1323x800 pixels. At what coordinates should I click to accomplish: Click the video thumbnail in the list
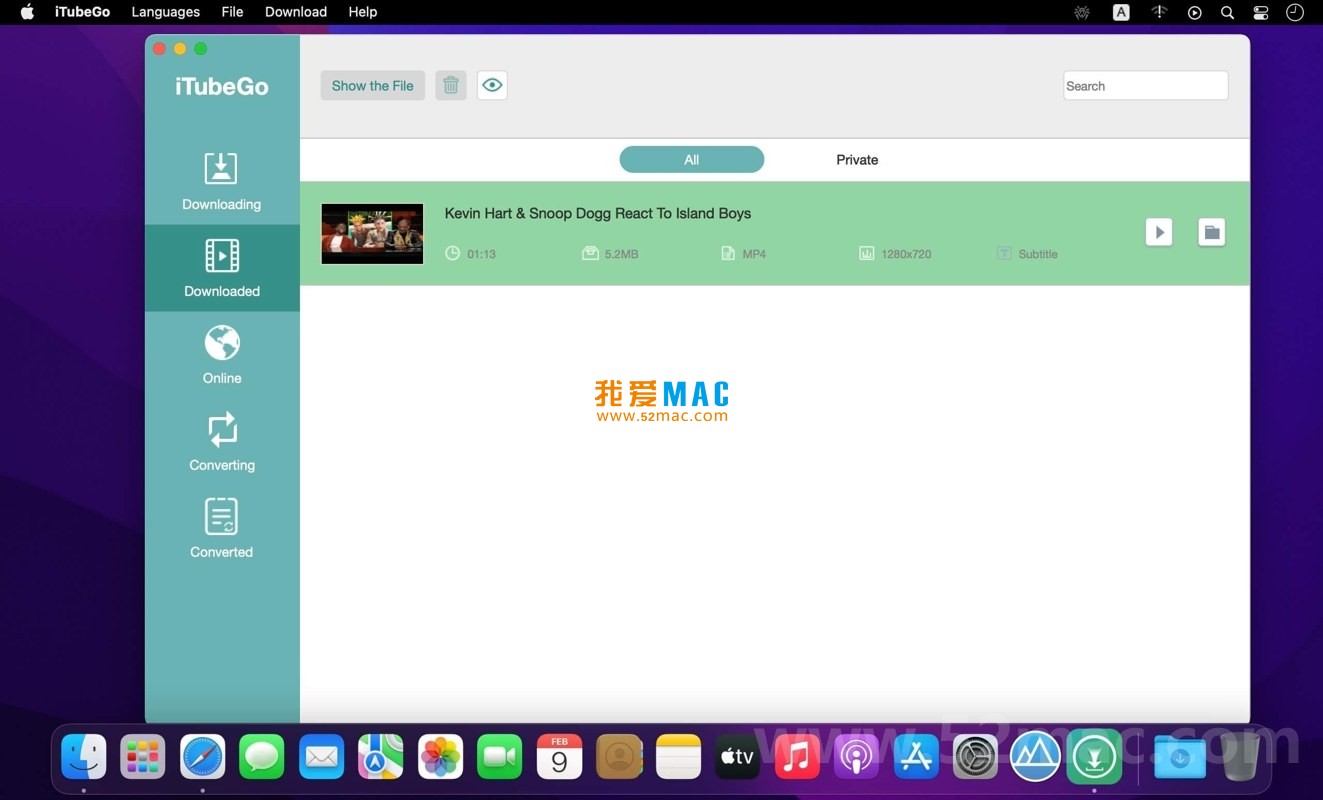click(x=372, y=233)
